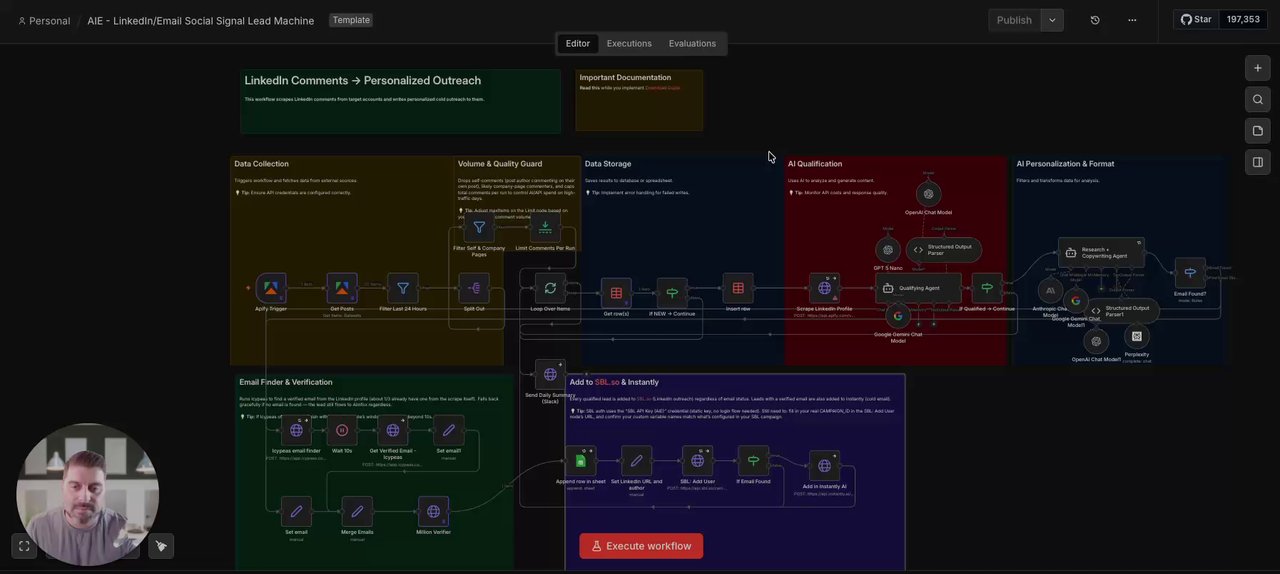
Task: Click the Download Guide link
Action: click(x=663, y=88)
